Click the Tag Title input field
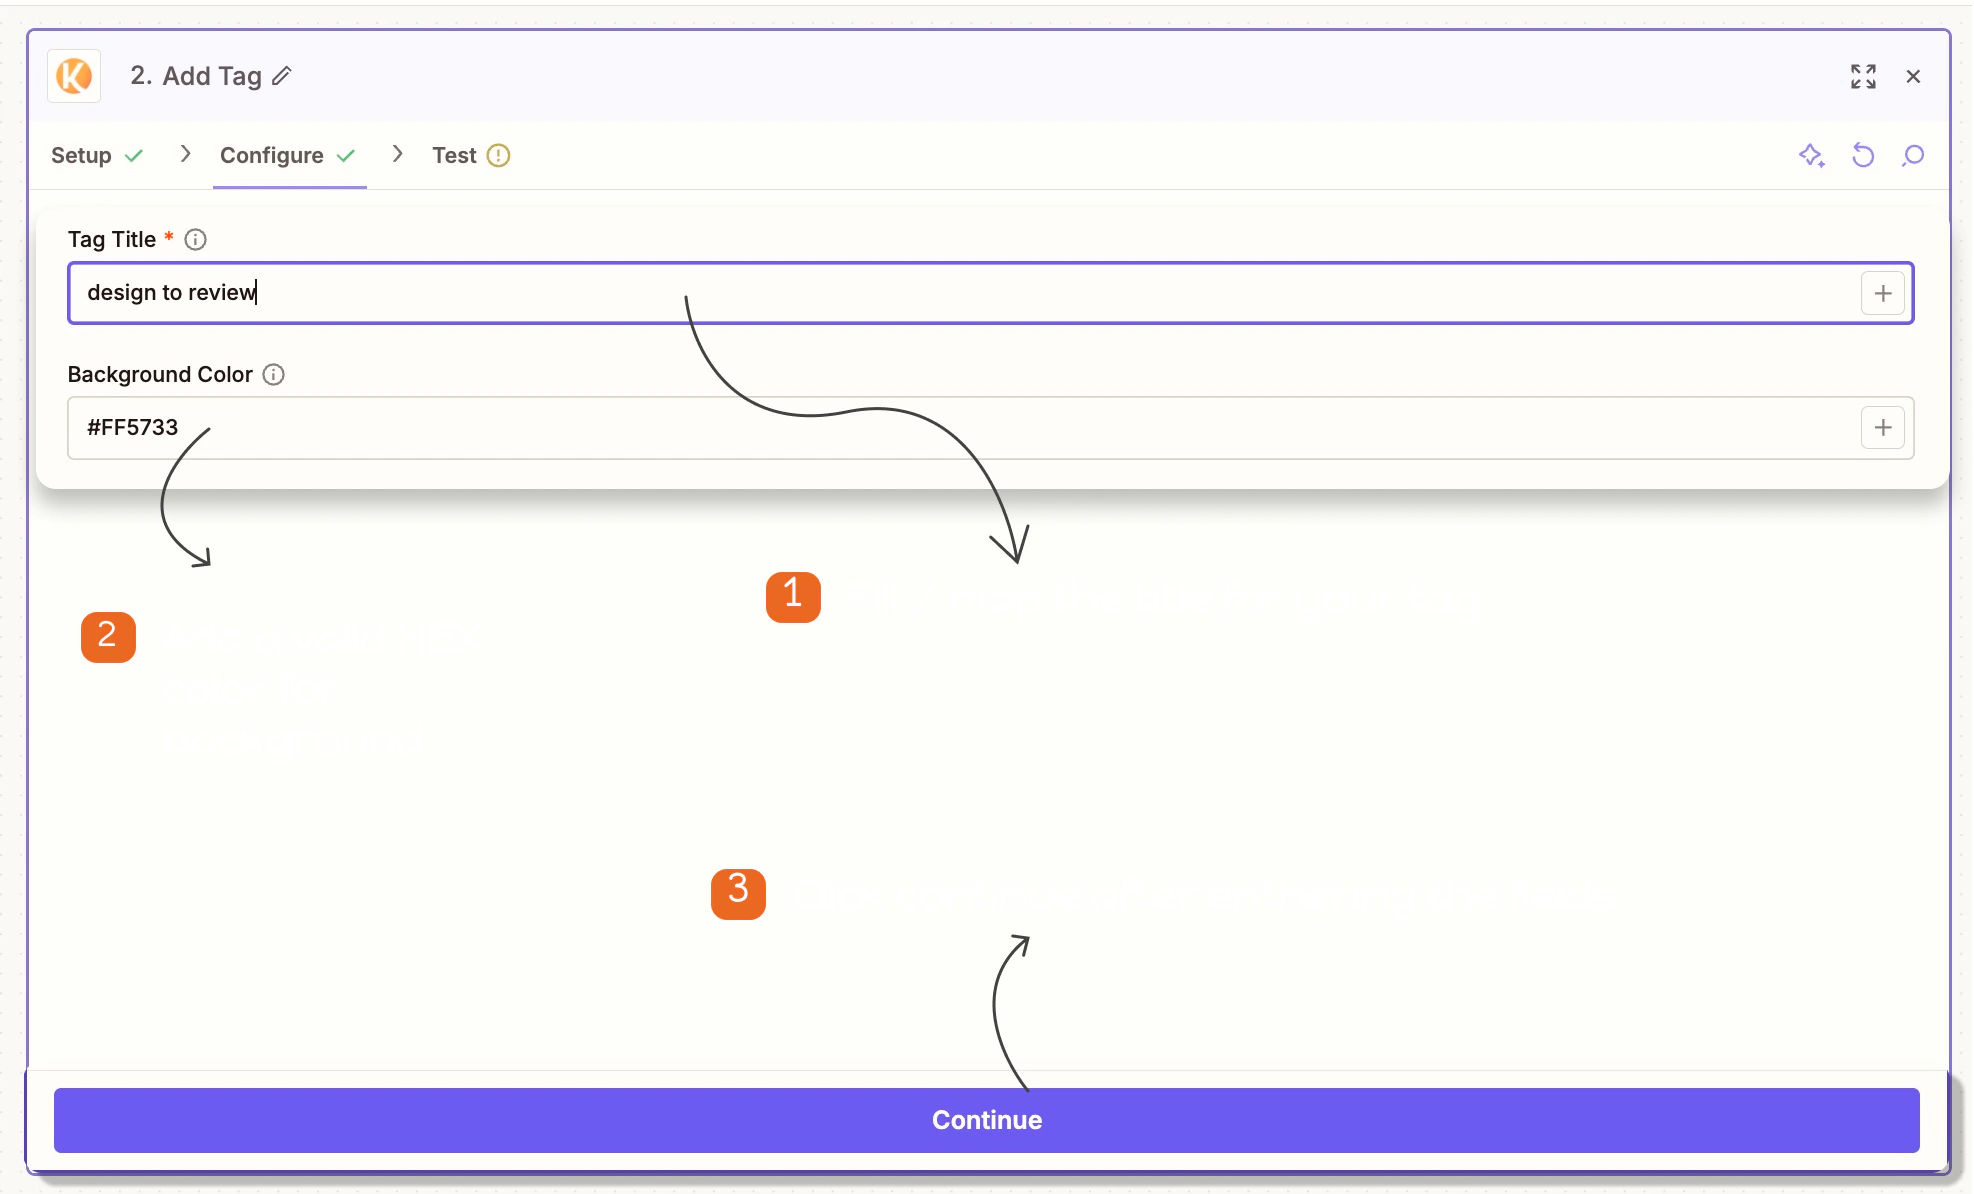Image resolution: width=1974 pixels, height=1194 pixels. click(990, 293)
